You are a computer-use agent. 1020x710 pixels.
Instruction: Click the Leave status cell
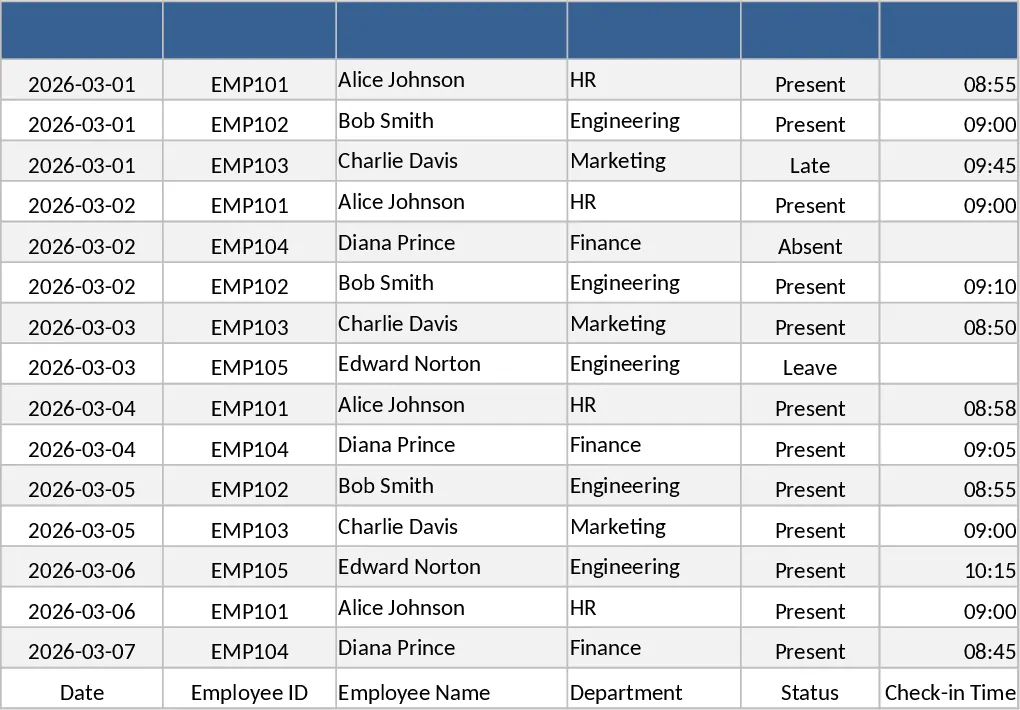click(x=810, y=364)
